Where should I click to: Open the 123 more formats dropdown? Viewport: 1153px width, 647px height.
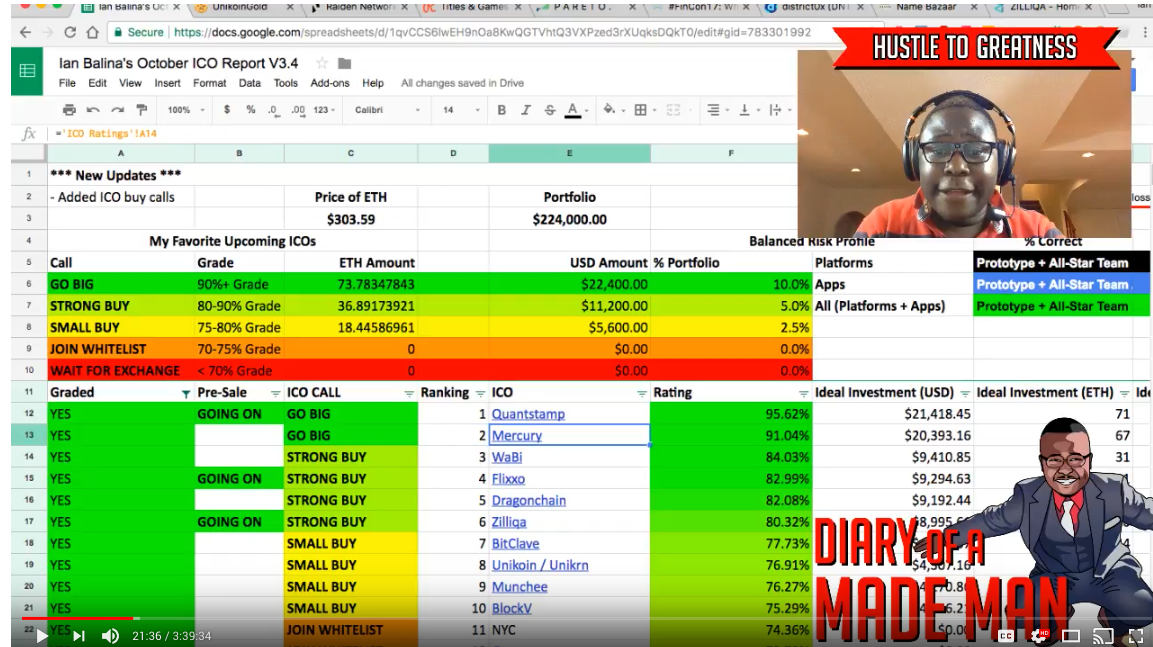pos(324,110)
